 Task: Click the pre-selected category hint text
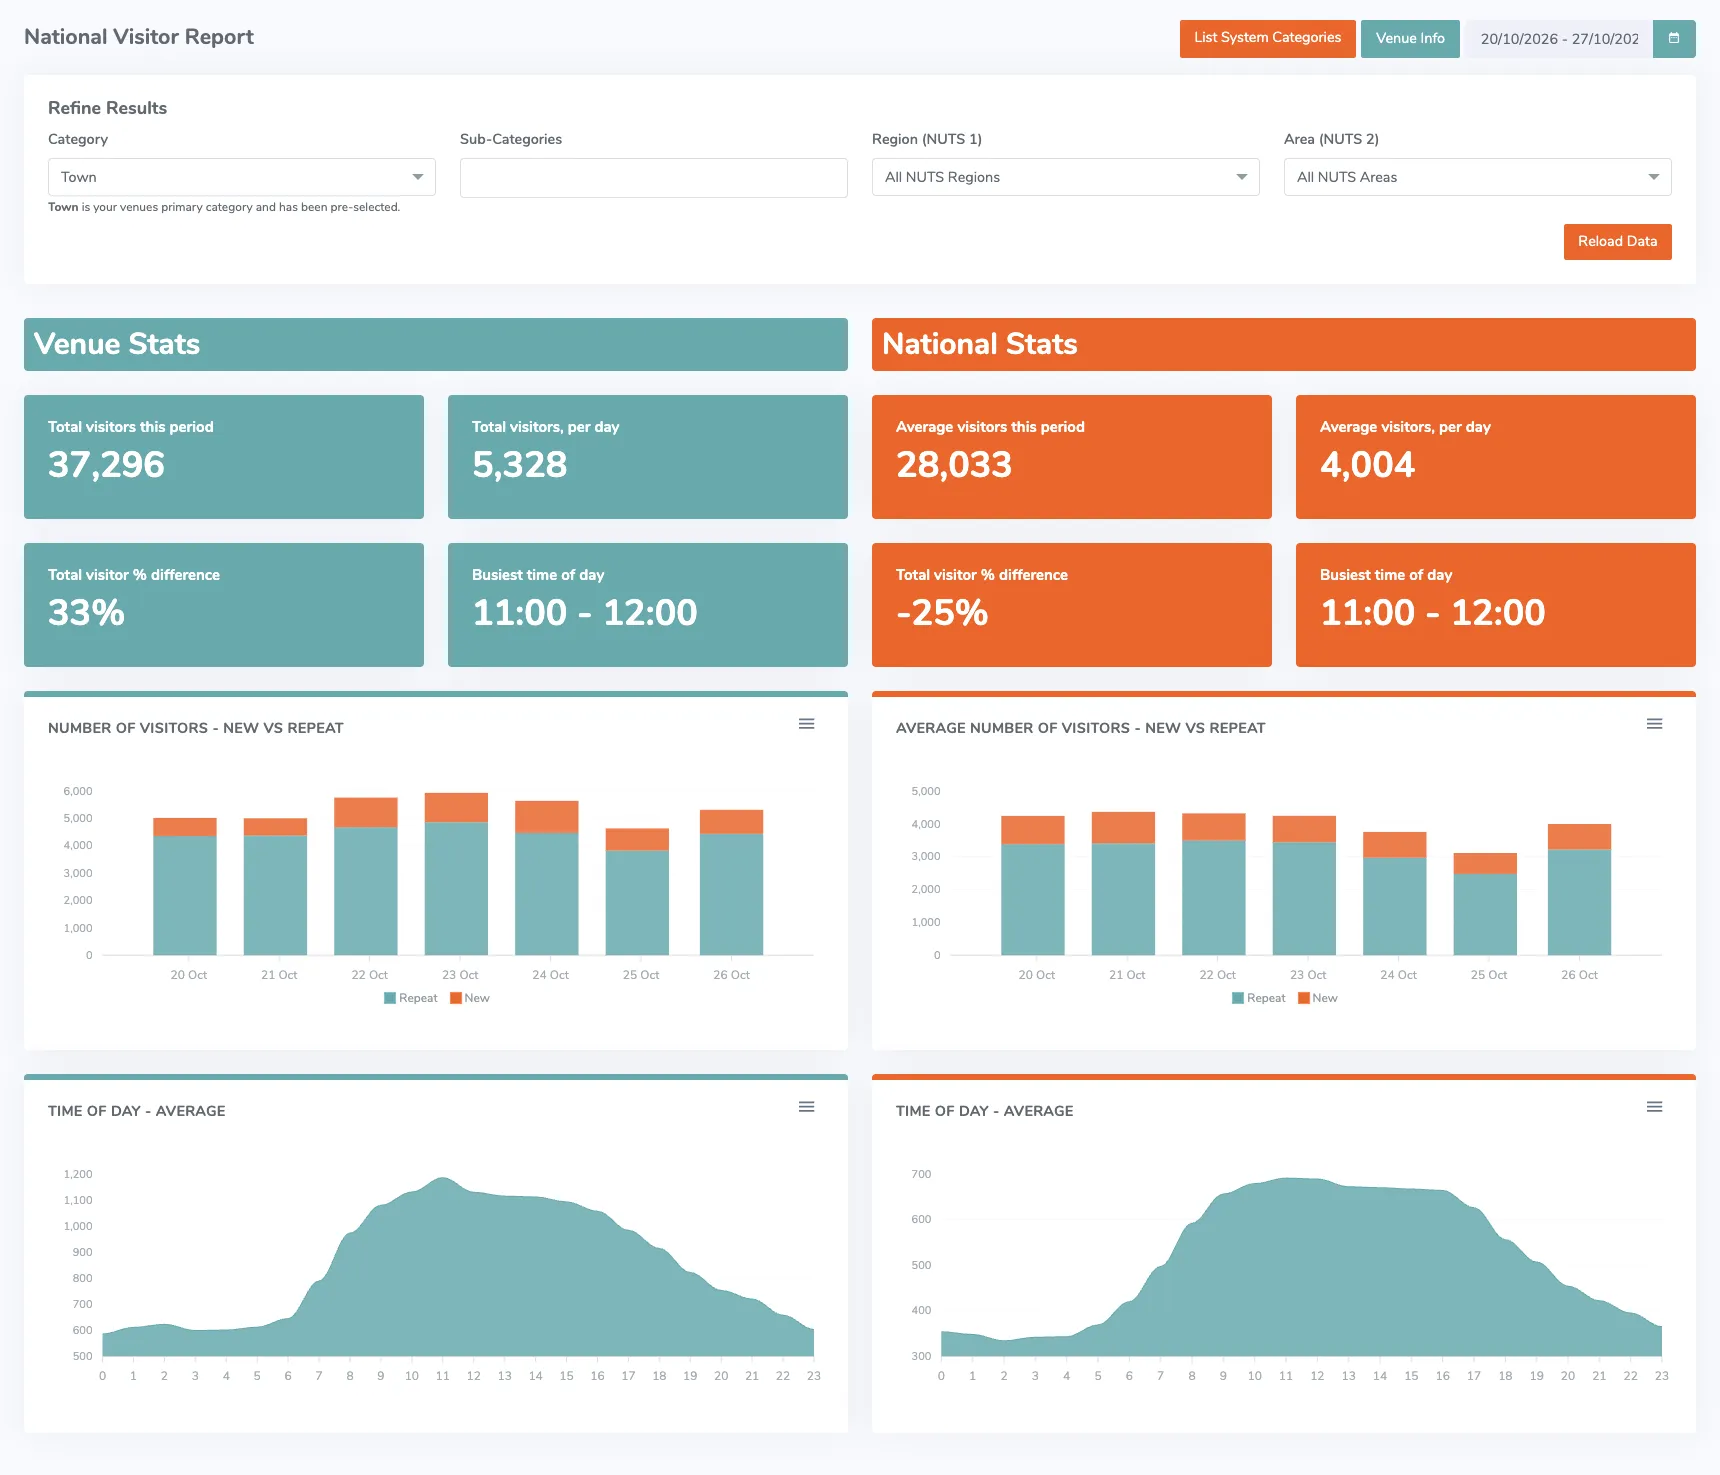pos(224,207)
